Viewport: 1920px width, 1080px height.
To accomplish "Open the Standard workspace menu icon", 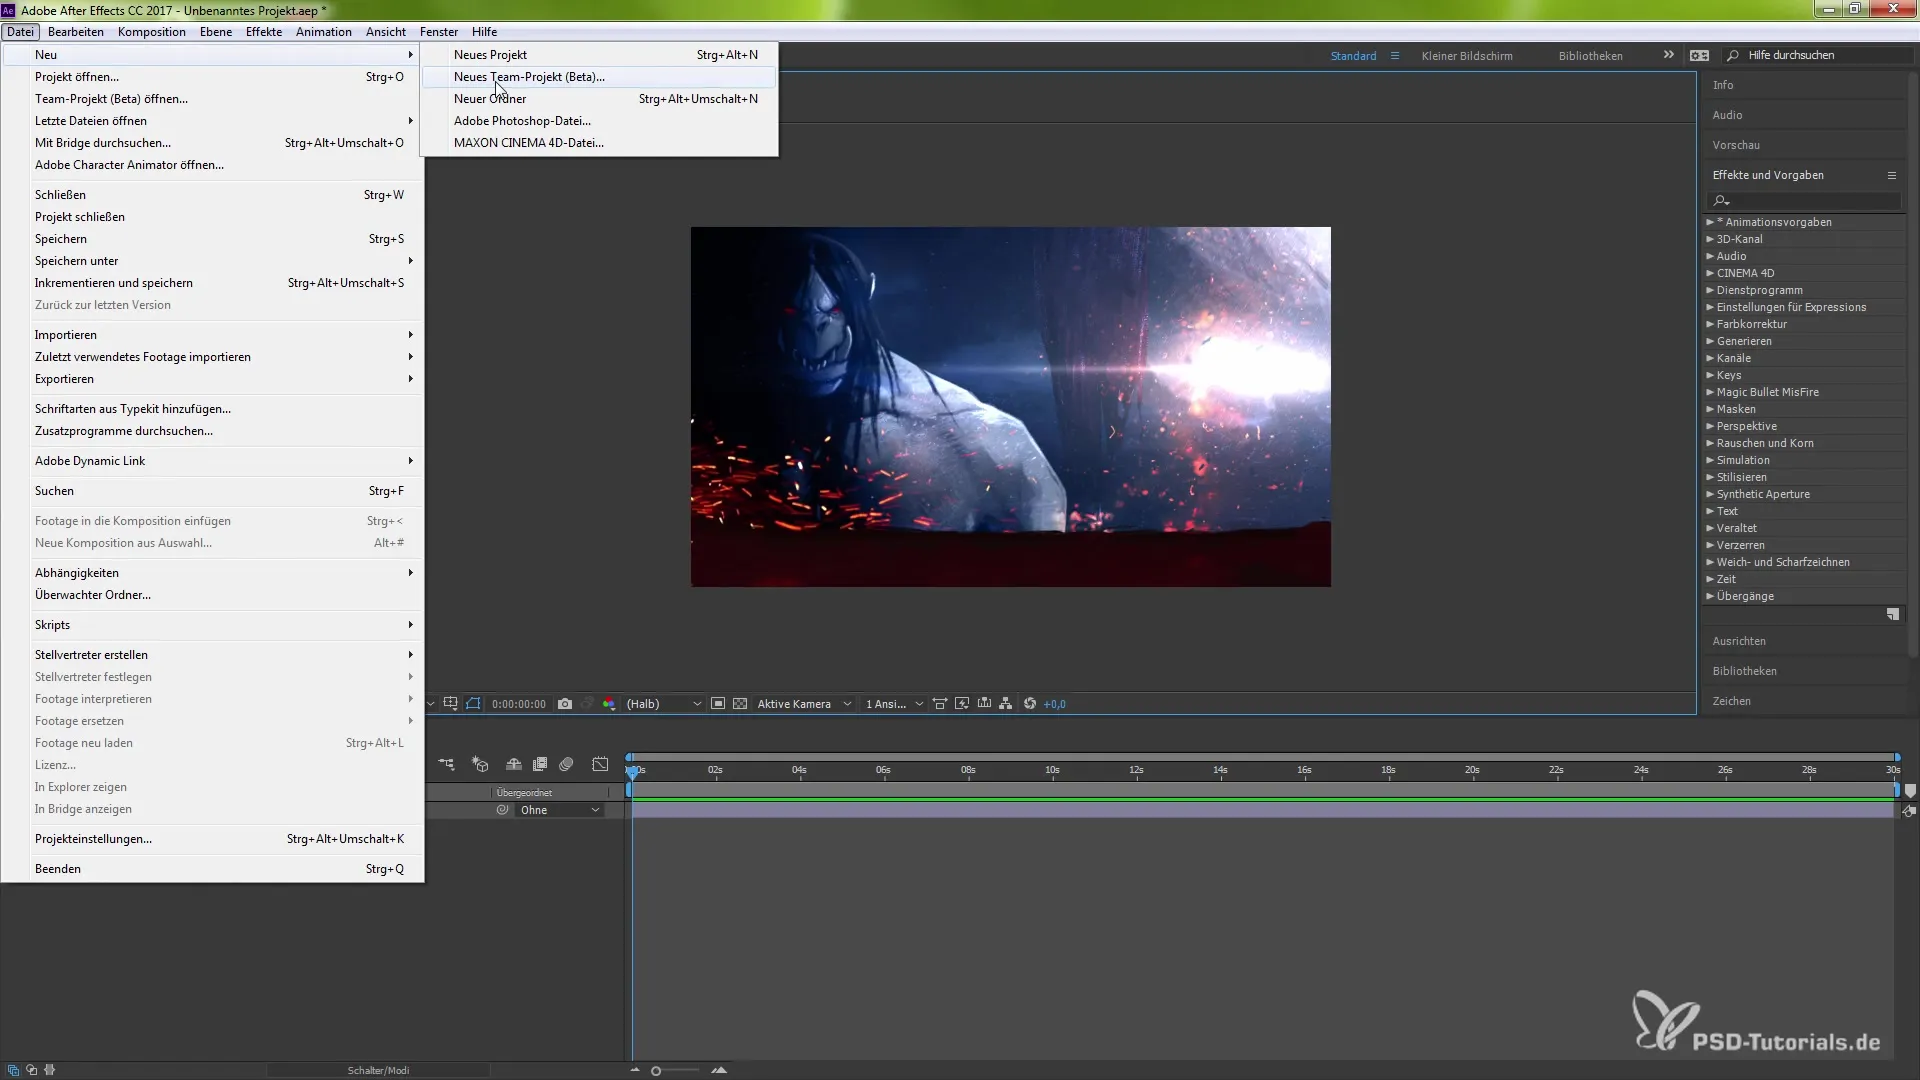I will [1395, 56].
